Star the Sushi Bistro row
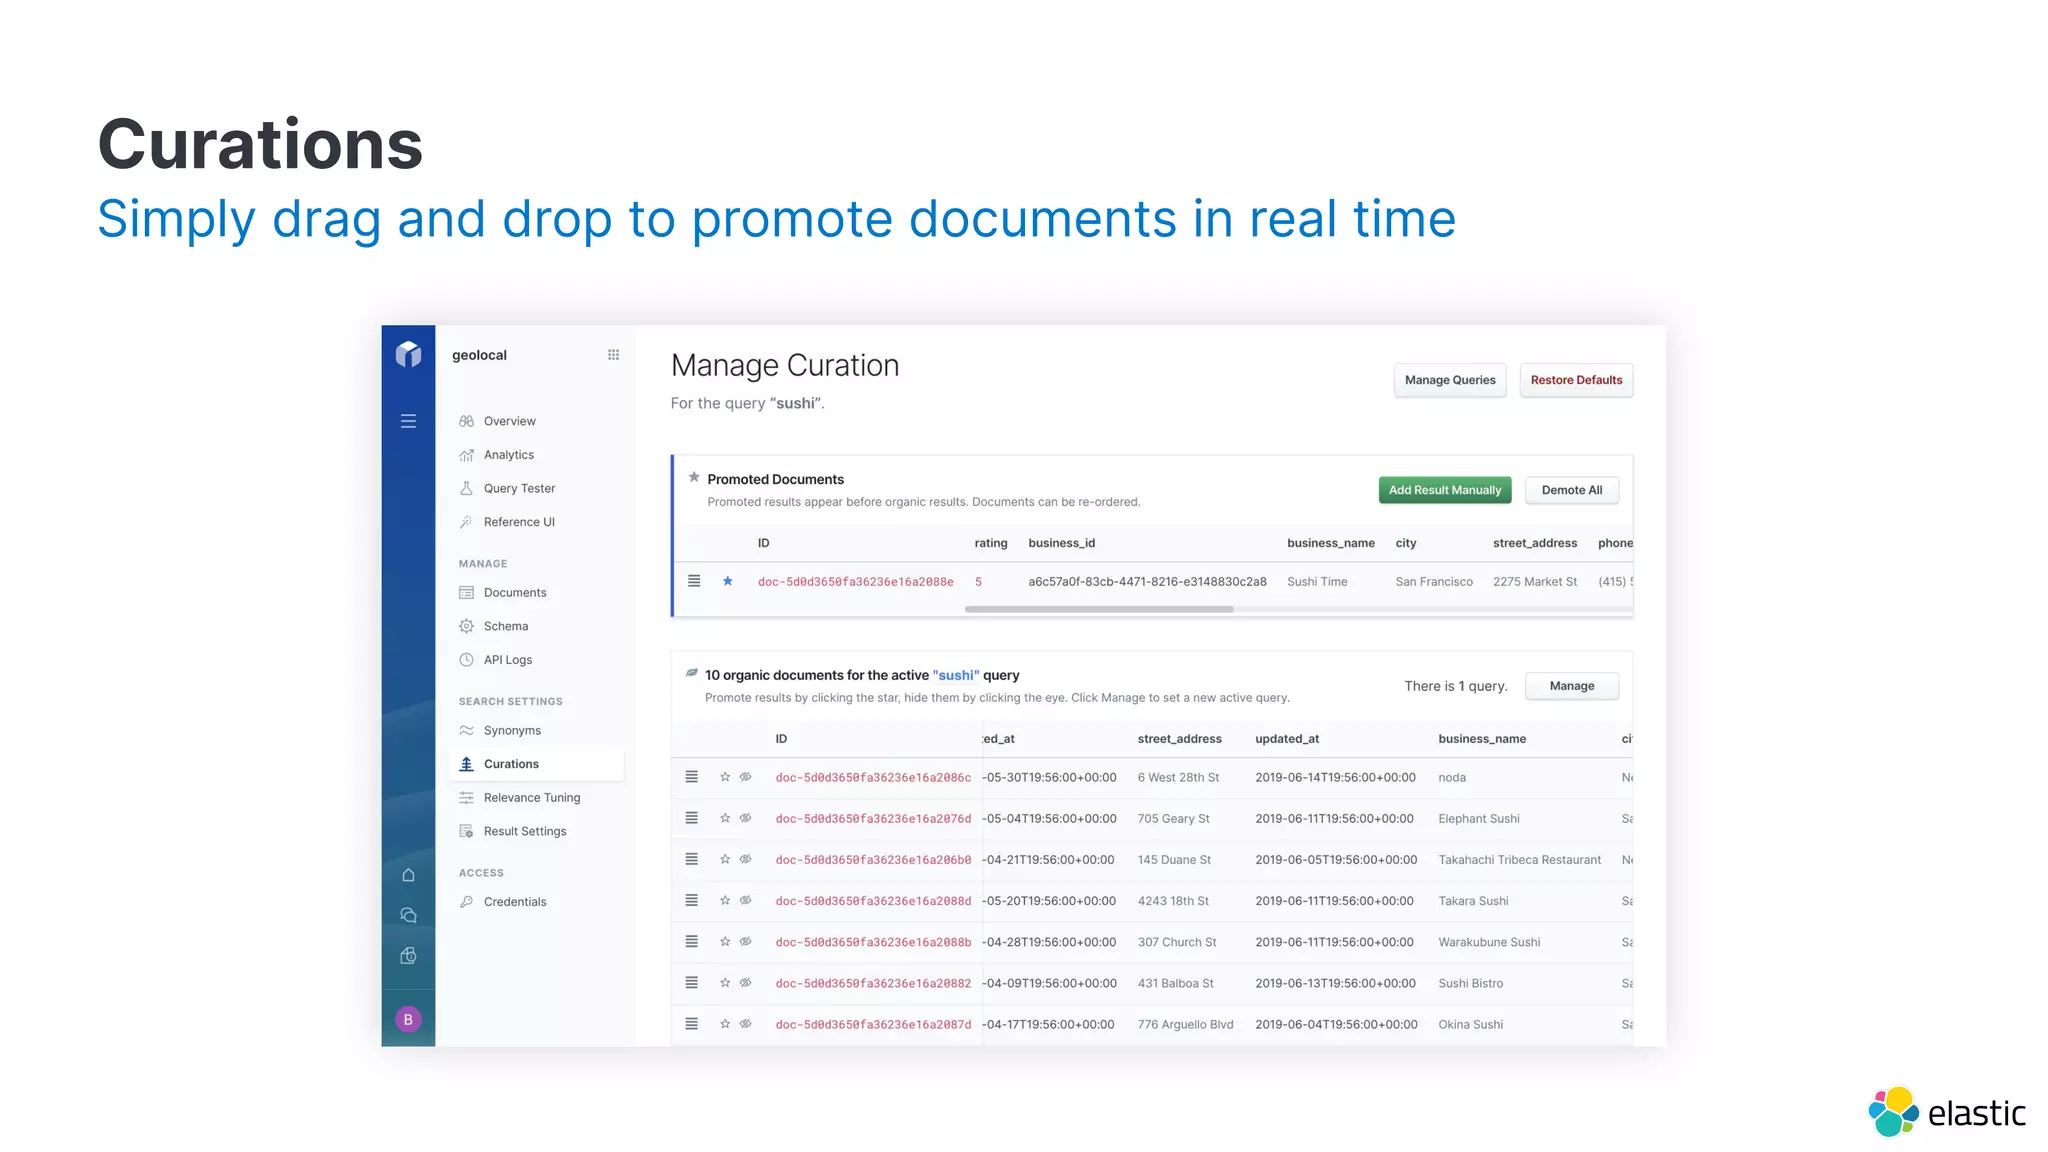The height and width of the screenshot is (1152, 2048). coord(725,983)
